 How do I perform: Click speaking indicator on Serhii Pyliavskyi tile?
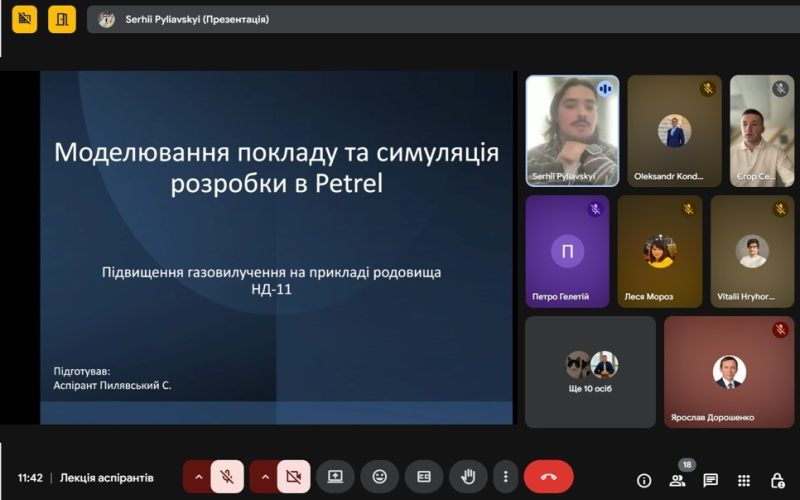pyautogui.click(x=605, y=89)
